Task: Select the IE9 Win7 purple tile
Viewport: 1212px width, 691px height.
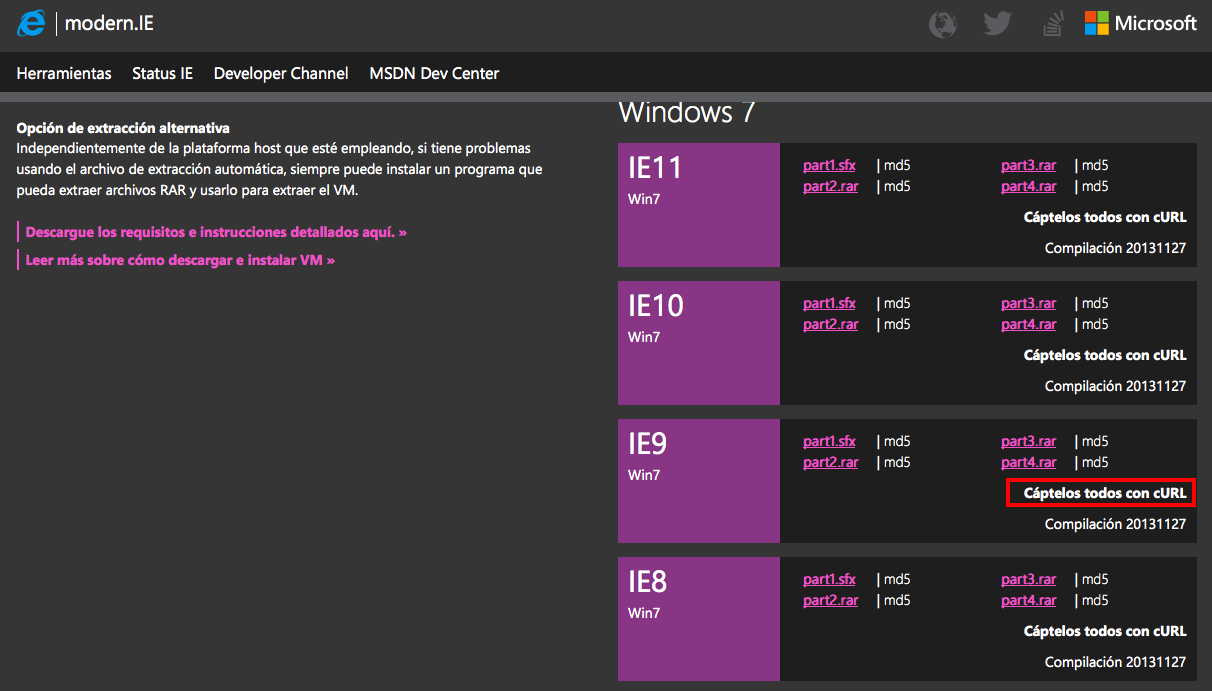Action: click(699, 481)
